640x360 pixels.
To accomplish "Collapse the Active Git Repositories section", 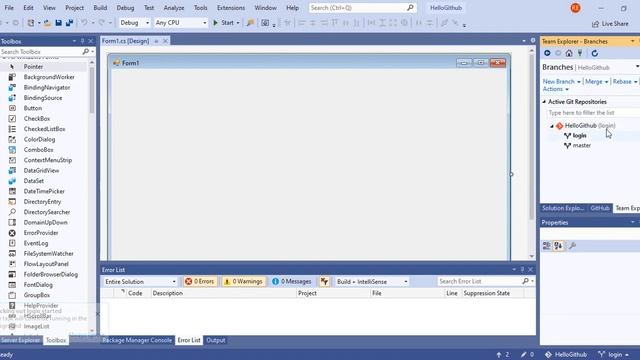I will [544, 102].
